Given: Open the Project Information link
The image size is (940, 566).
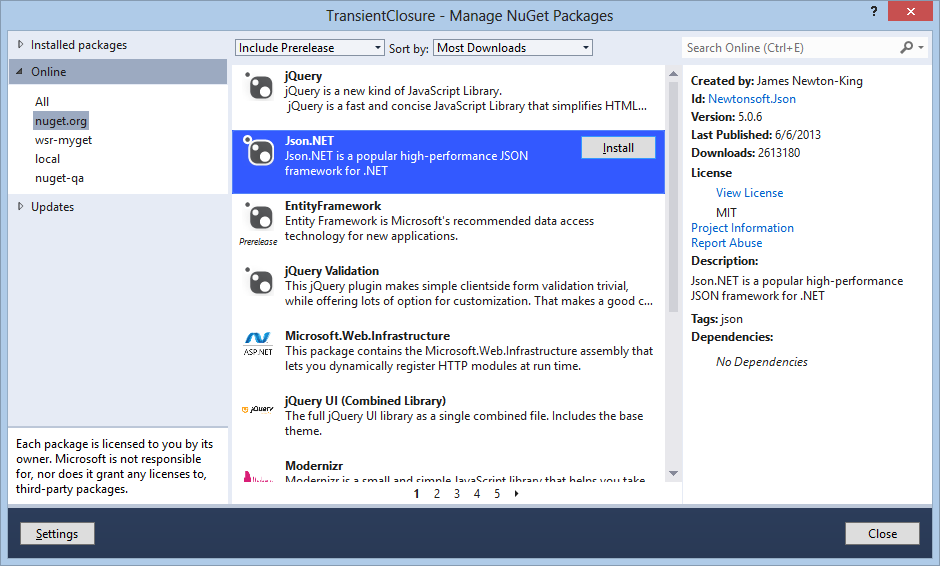Looking at the screenshot, I should (742, 228).
